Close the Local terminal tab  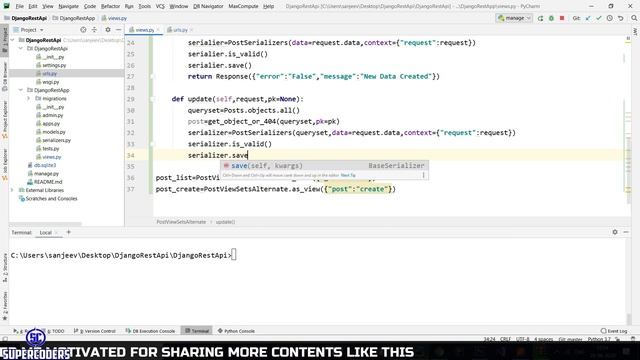pos(56,233)
